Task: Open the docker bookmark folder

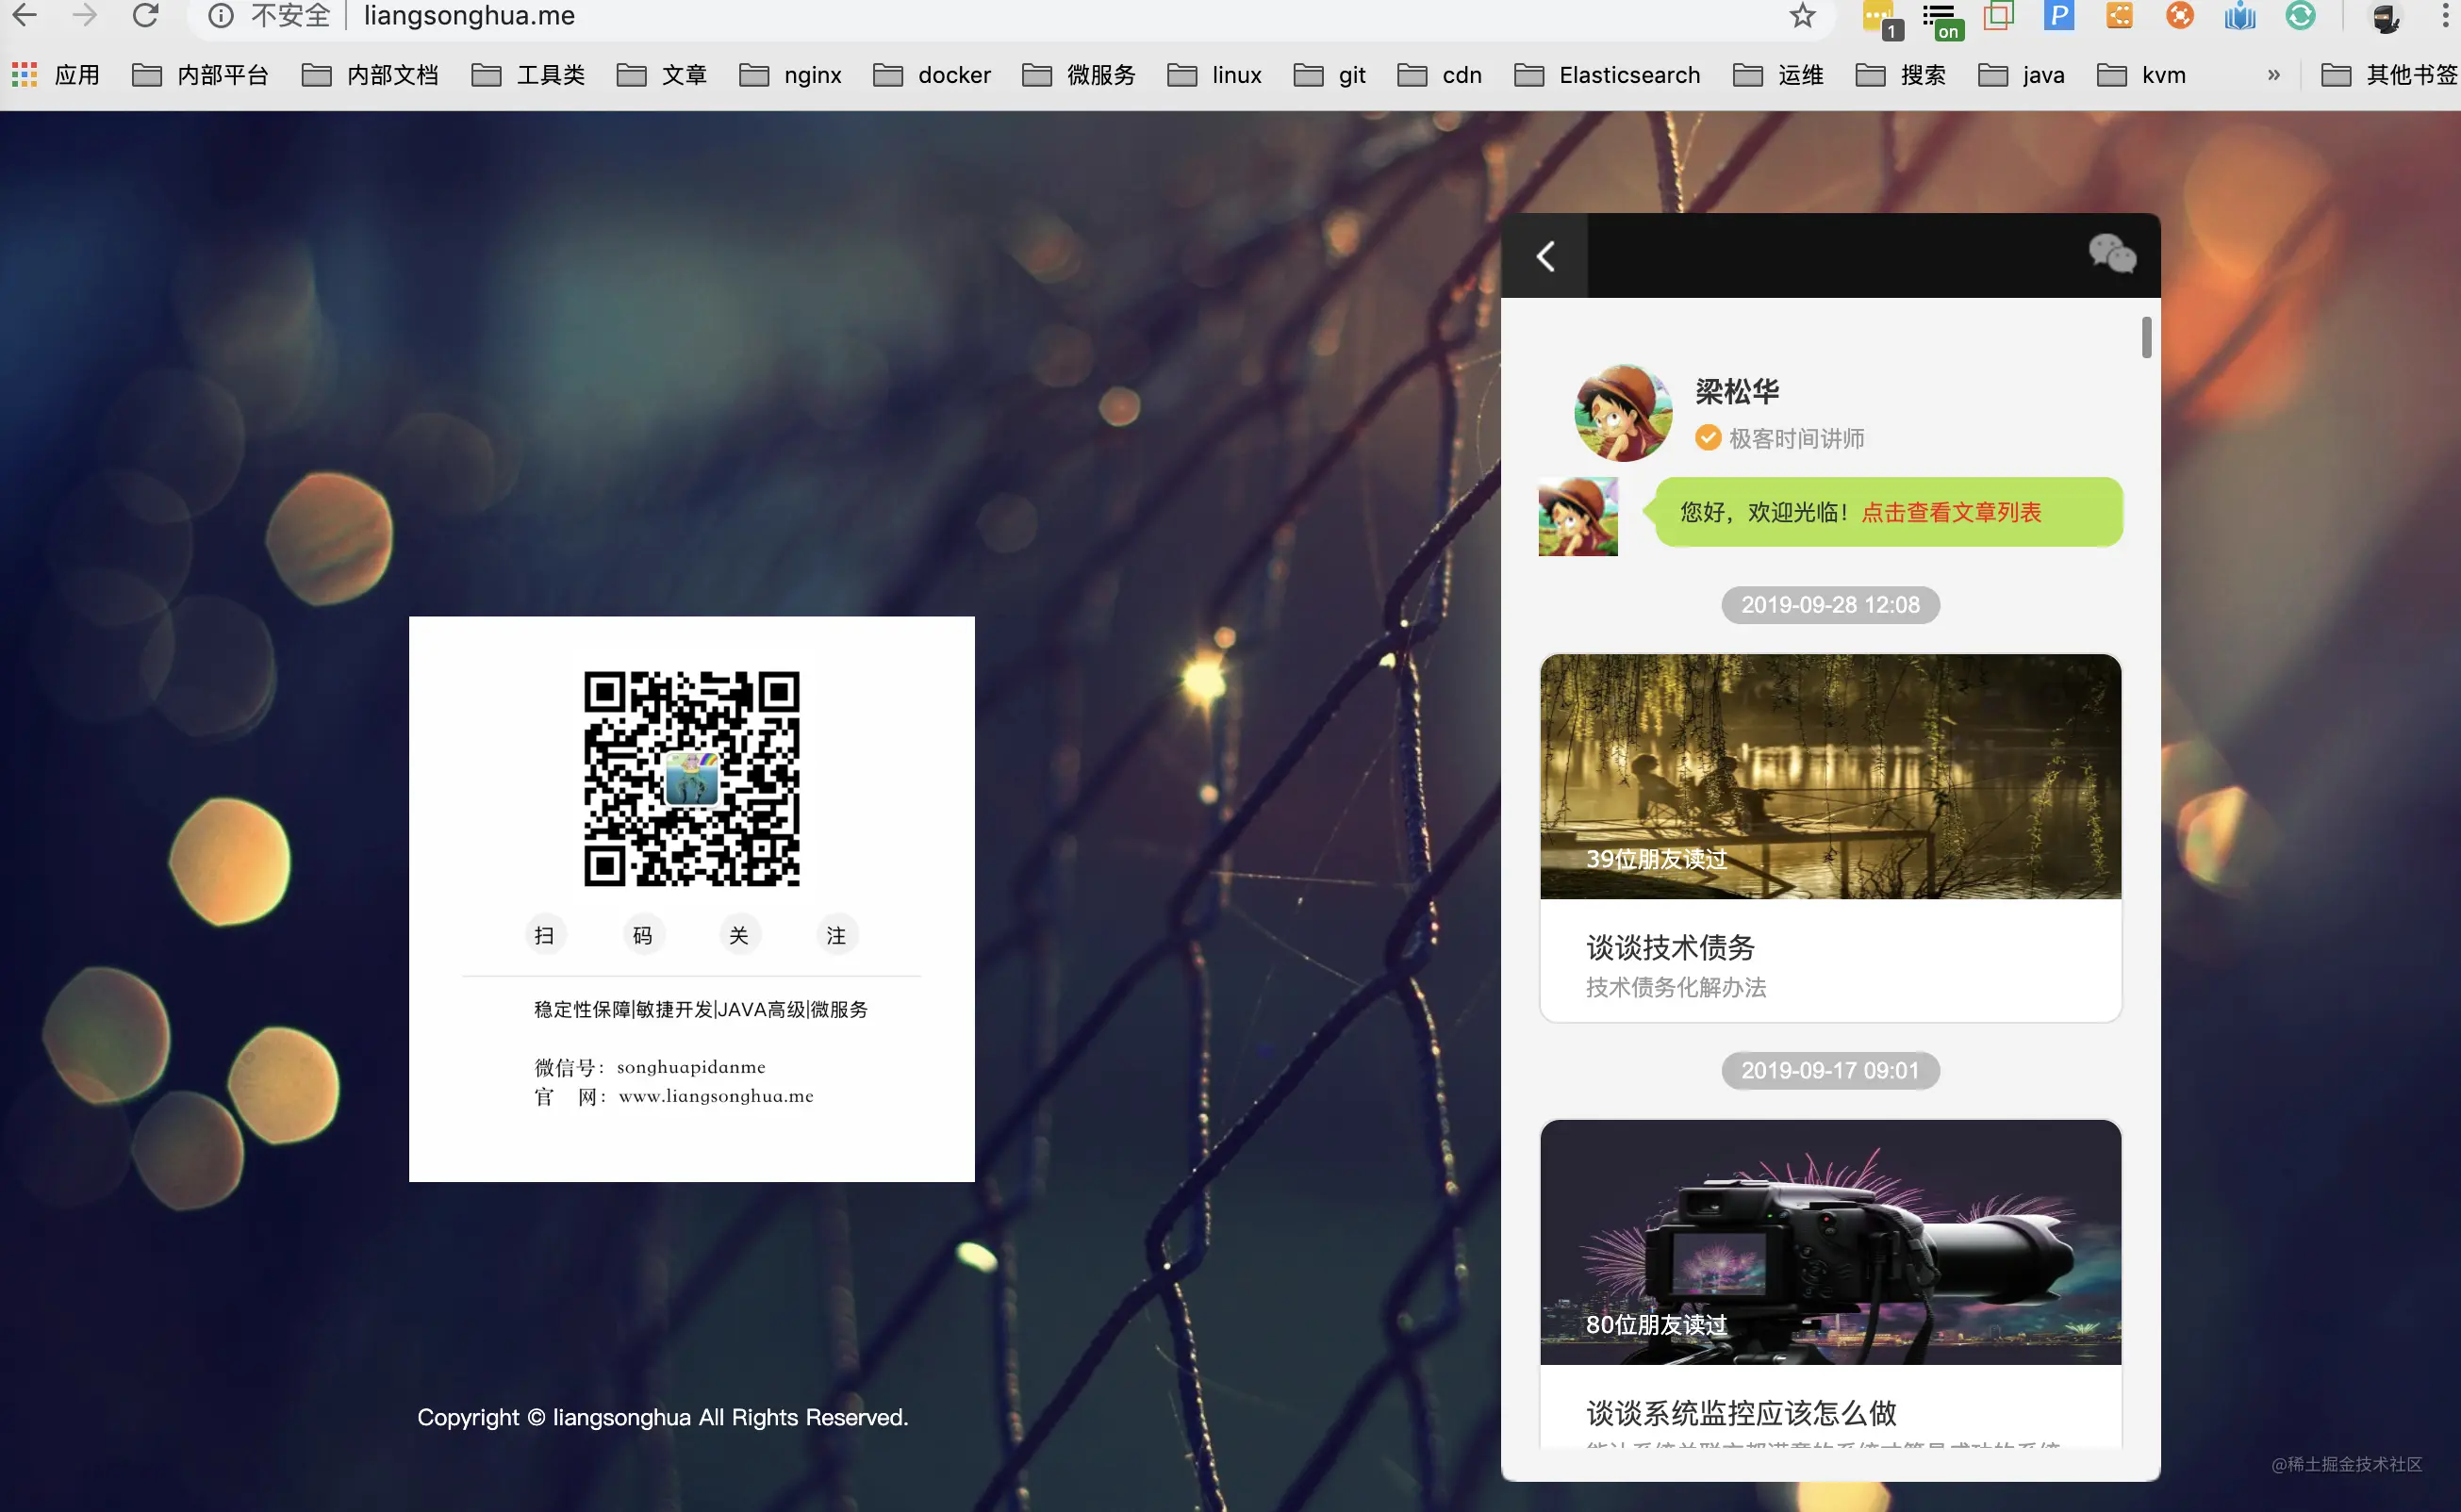Action: (x=931, y=75)
